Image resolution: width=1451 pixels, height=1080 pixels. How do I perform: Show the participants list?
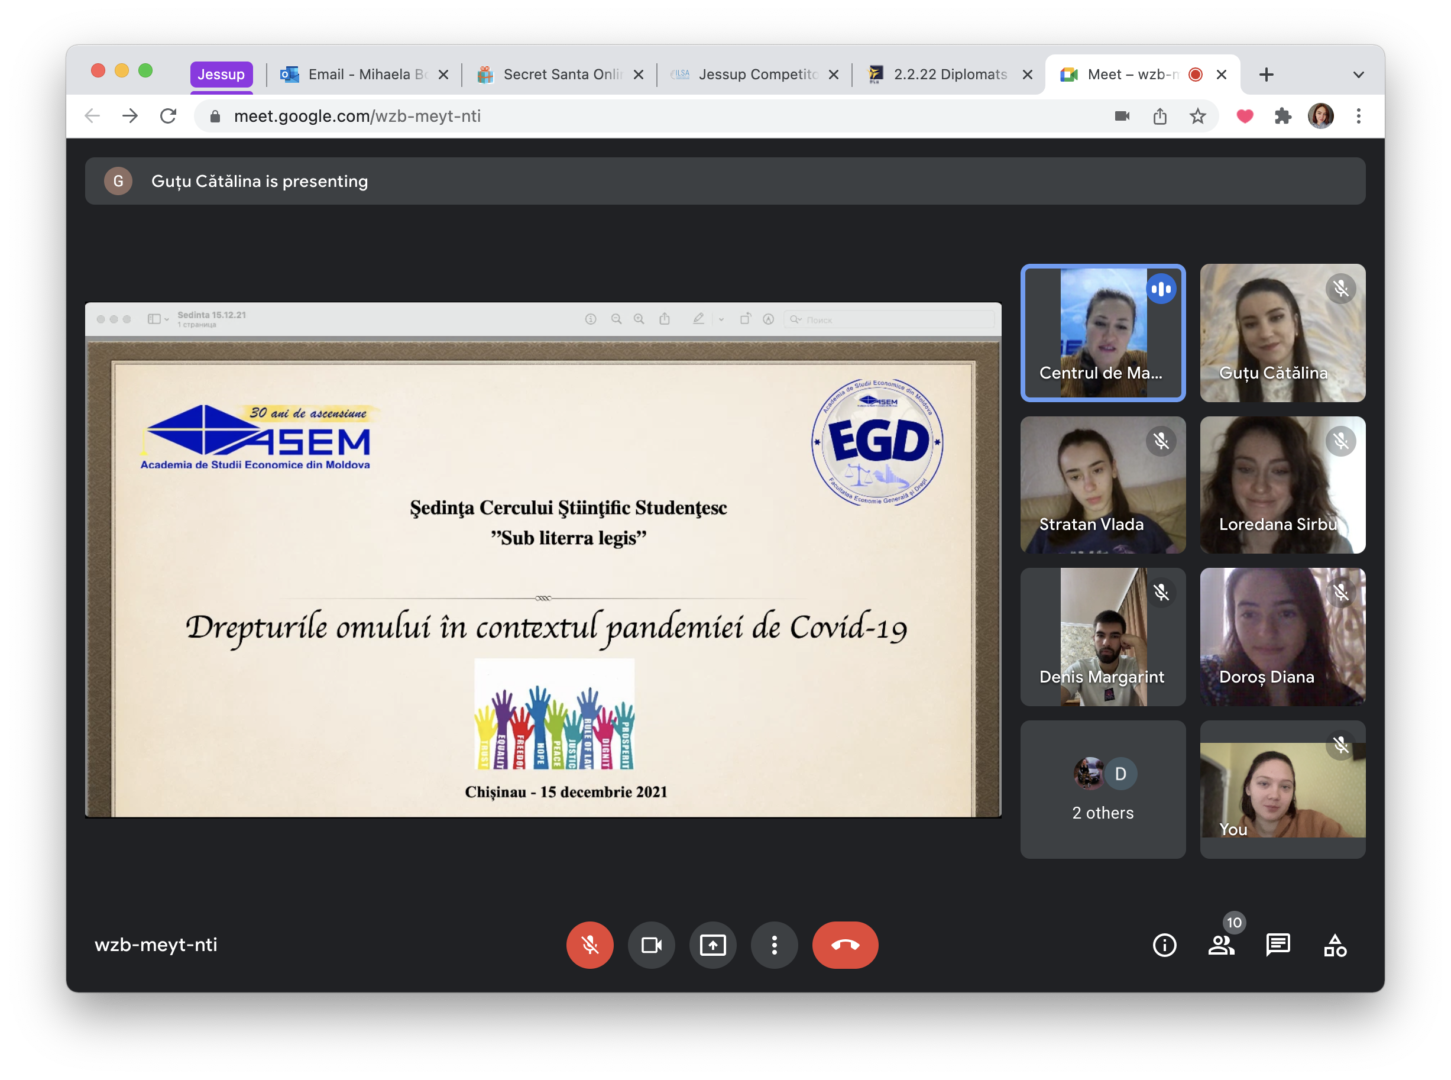coord(1221,945)
